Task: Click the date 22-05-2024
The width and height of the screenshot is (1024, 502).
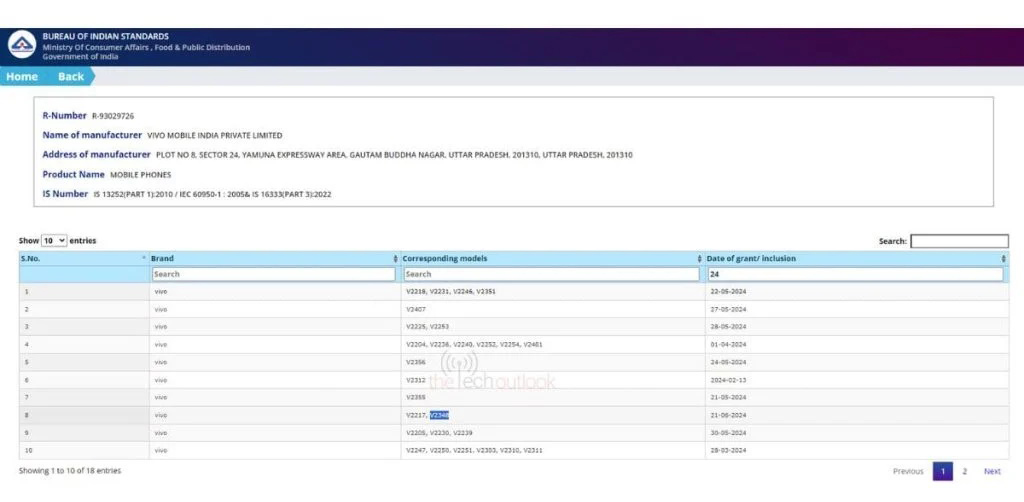Action: pyautogui.click(x=728, y=292)
